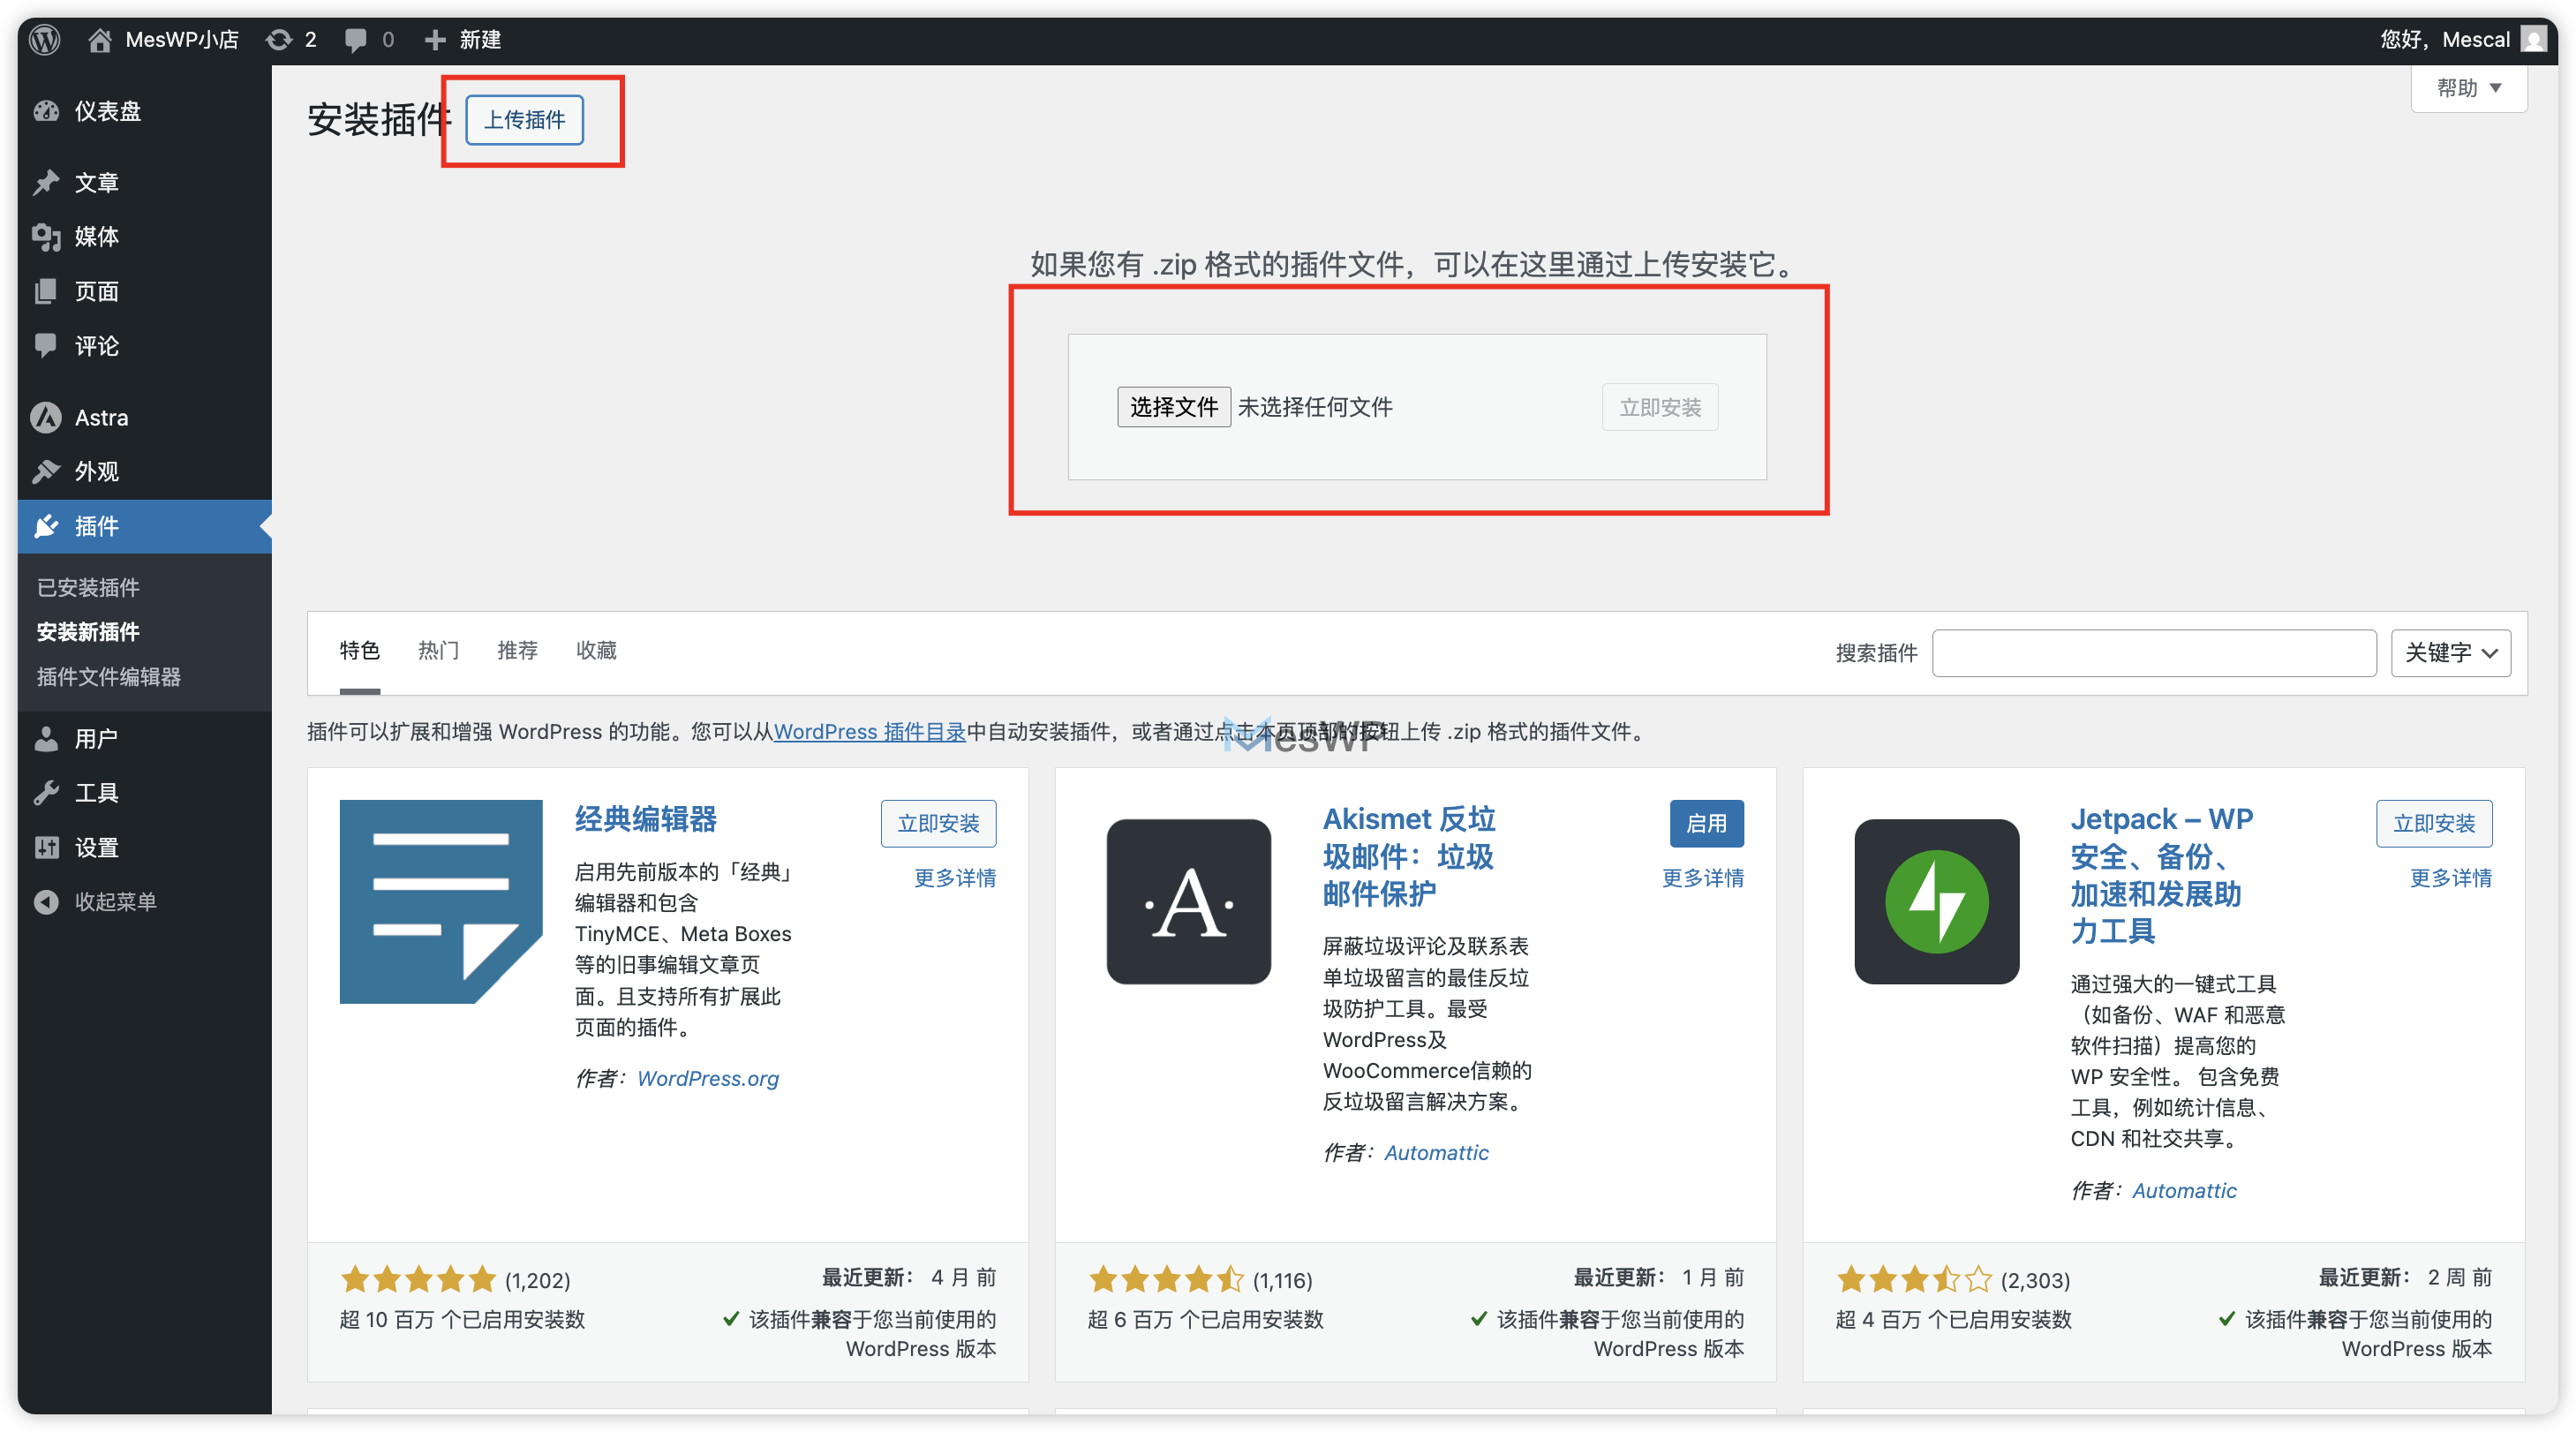The height and width of the screenshot is (1432, 2576).
Task: Click the WordPress logo icon
Action: (45, 40)
